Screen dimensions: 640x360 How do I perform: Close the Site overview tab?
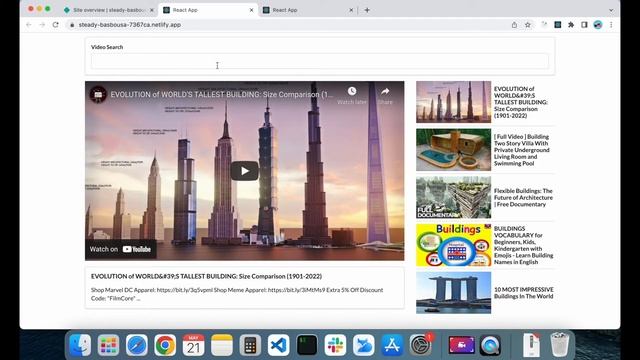[152, 10]
